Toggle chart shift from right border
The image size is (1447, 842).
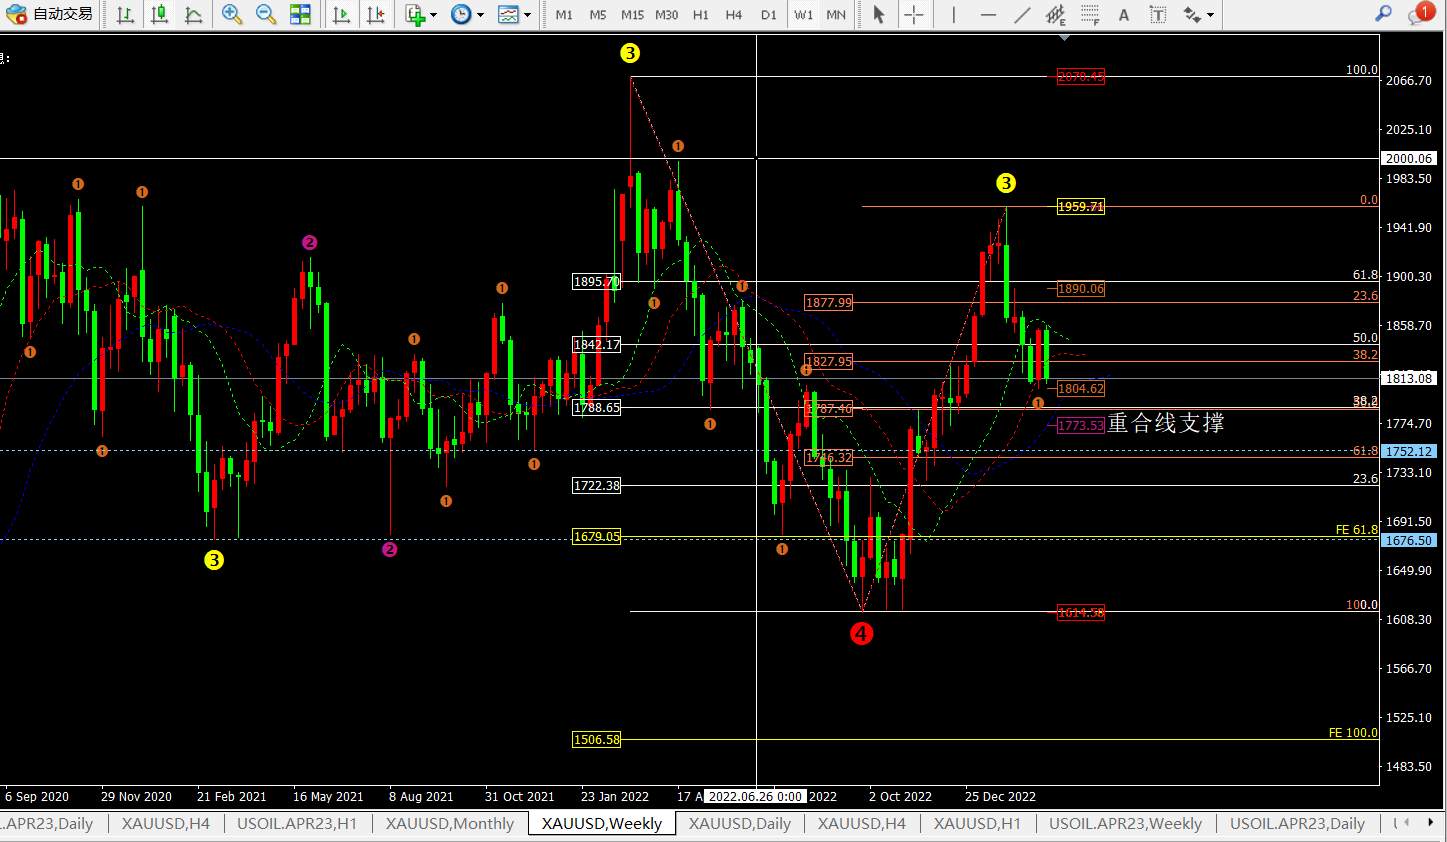375,14
